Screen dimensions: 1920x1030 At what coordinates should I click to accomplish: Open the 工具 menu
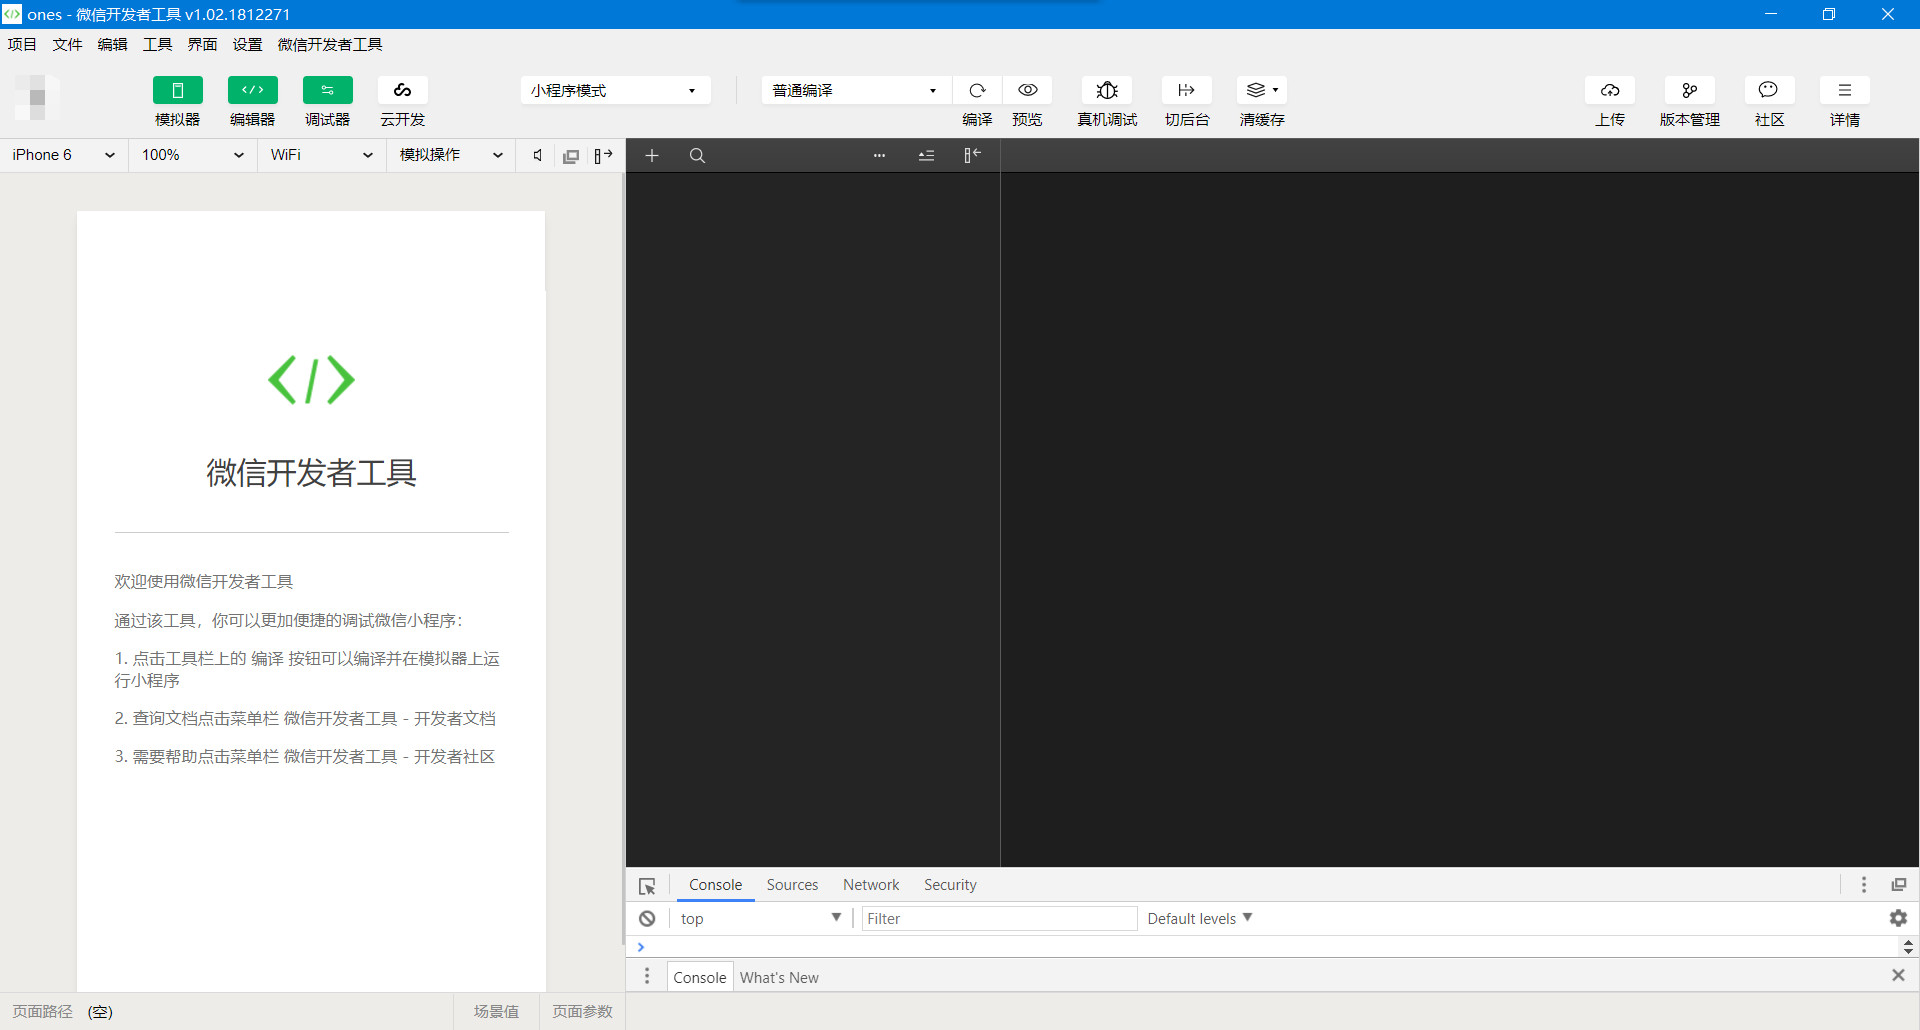[157, 44]
